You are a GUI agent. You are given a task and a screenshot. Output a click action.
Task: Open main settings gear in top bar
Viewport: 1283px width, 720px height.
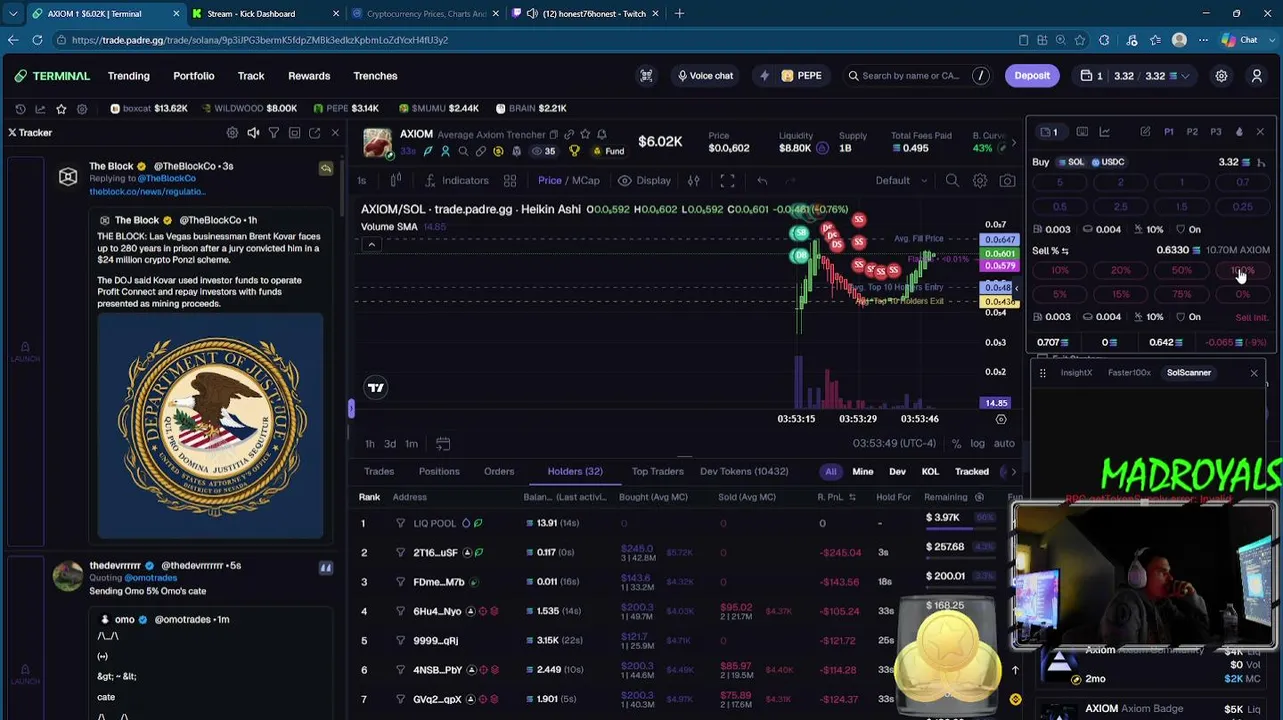pyautogui.click(x=1221, y=76)
